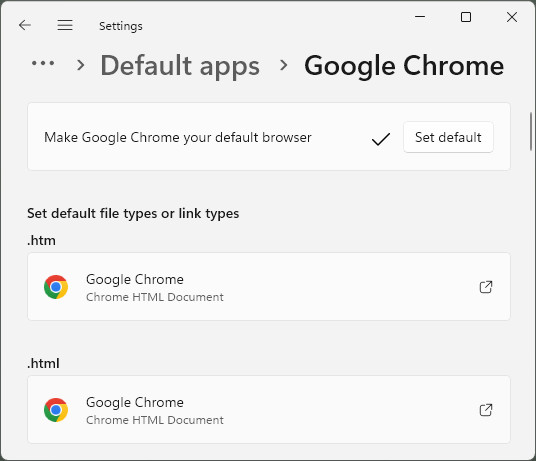Expand the breadcrumb ellipsis
The height and width of the screenshot is (461, 536).
(43, 63)
